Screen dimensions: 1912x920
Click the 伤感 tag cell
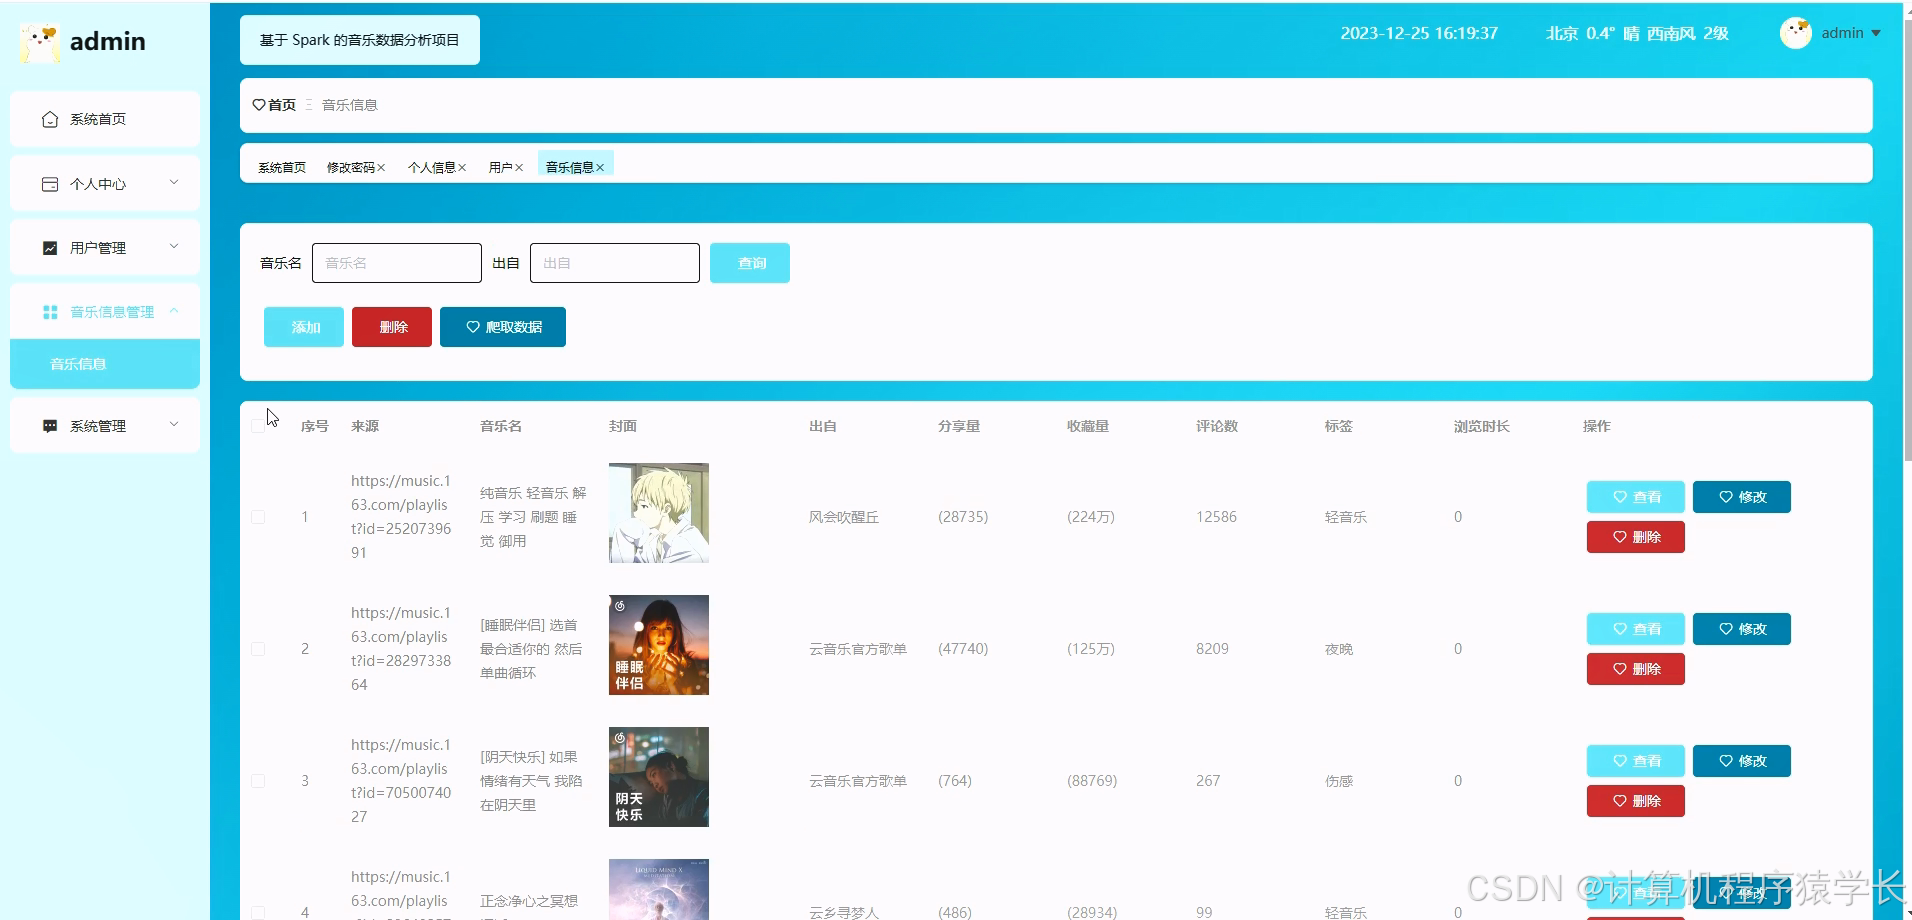point(1339,781)
